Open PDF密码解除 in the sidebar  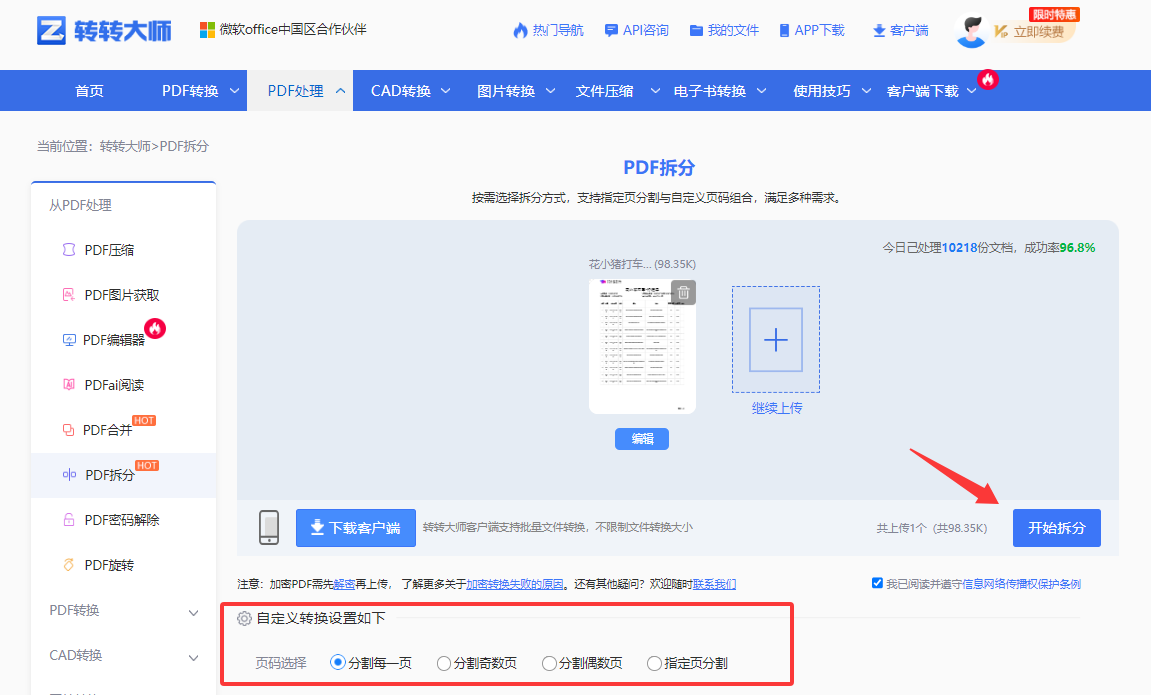123,520
